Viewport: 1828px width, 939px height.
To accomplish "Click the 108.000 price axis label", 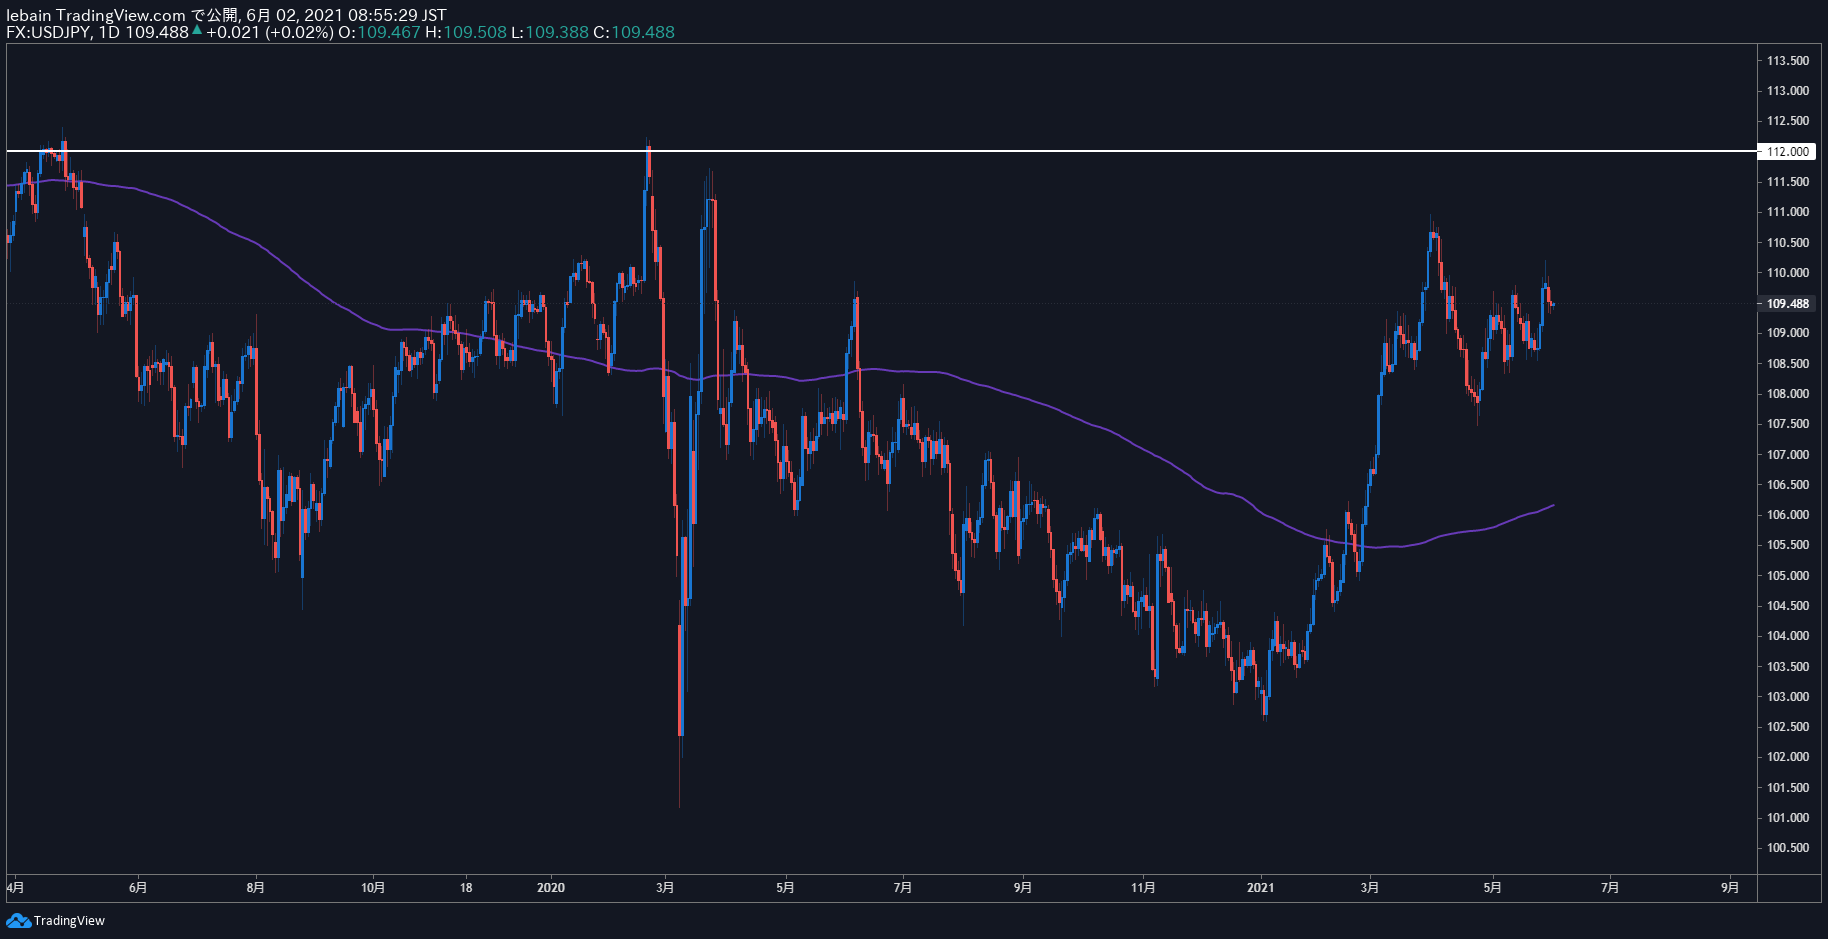I will [x=1787, y=394].
